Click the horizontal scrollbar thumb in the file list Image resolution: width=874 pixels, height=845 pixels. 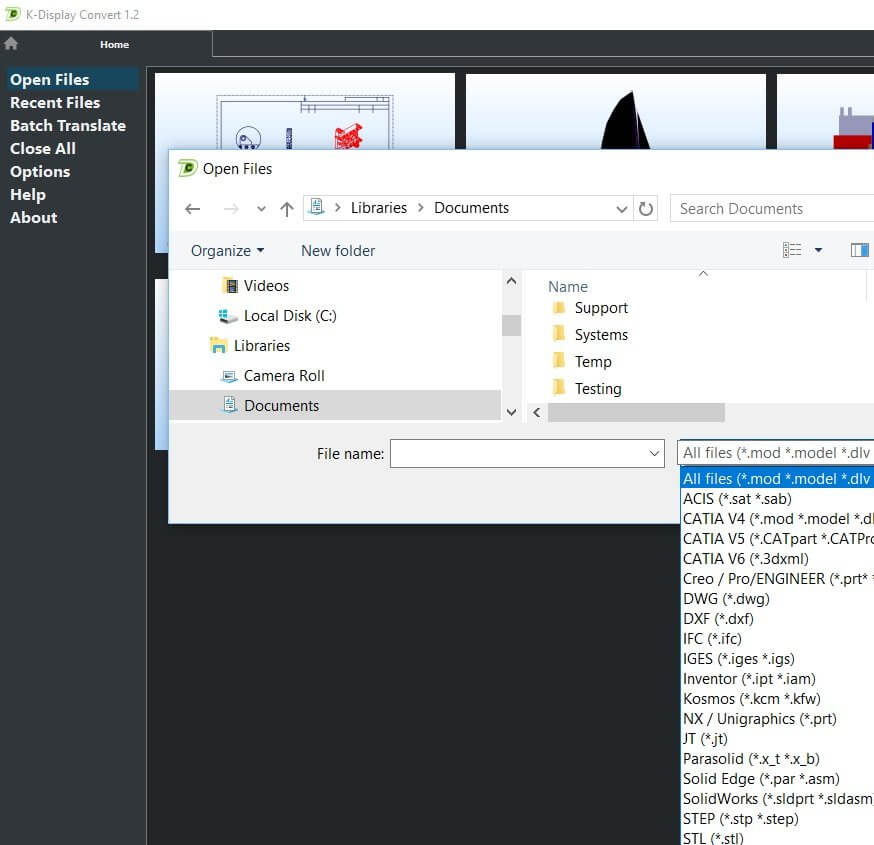point(636,412)
